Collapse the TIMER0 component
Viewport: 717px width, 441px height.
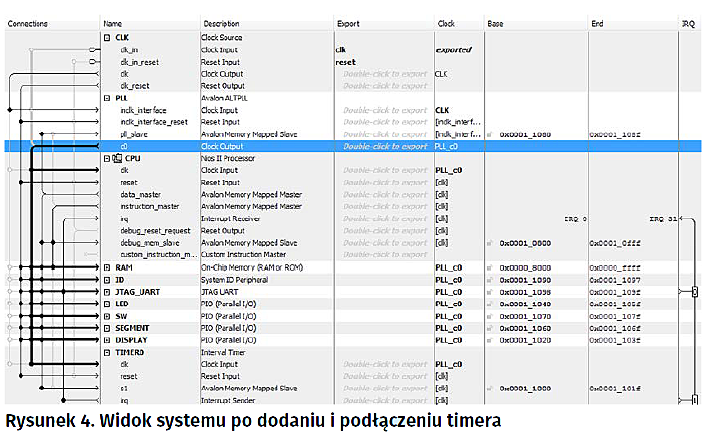[x=107, y=352]
